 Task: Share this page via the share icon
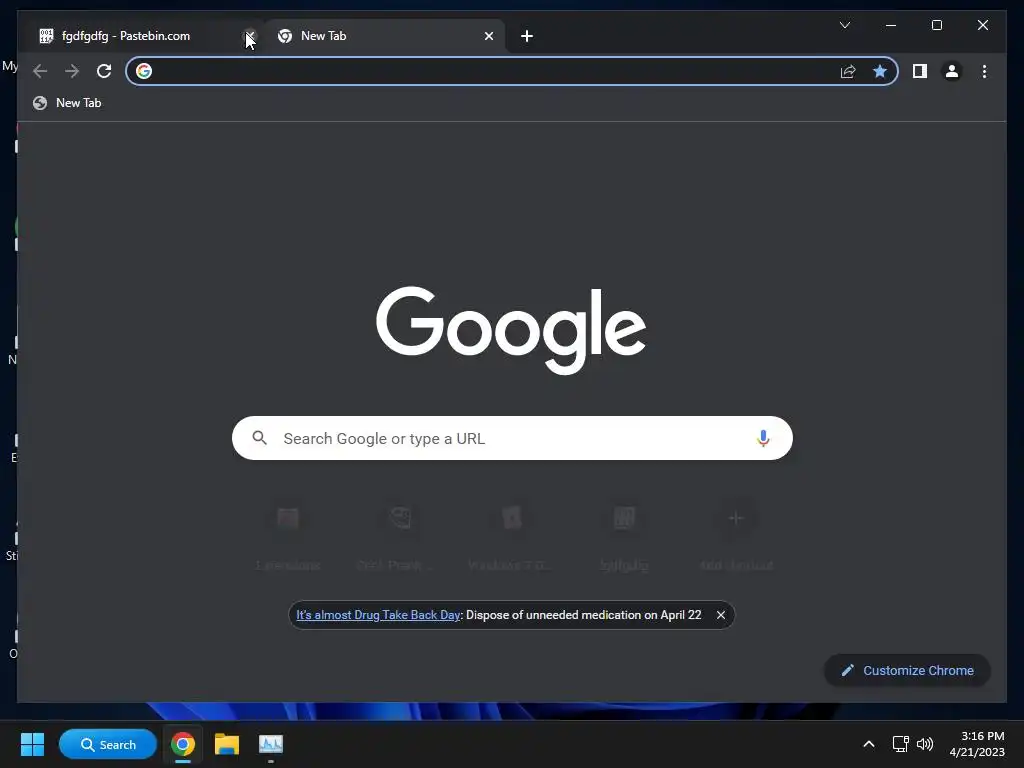point(848,71)
